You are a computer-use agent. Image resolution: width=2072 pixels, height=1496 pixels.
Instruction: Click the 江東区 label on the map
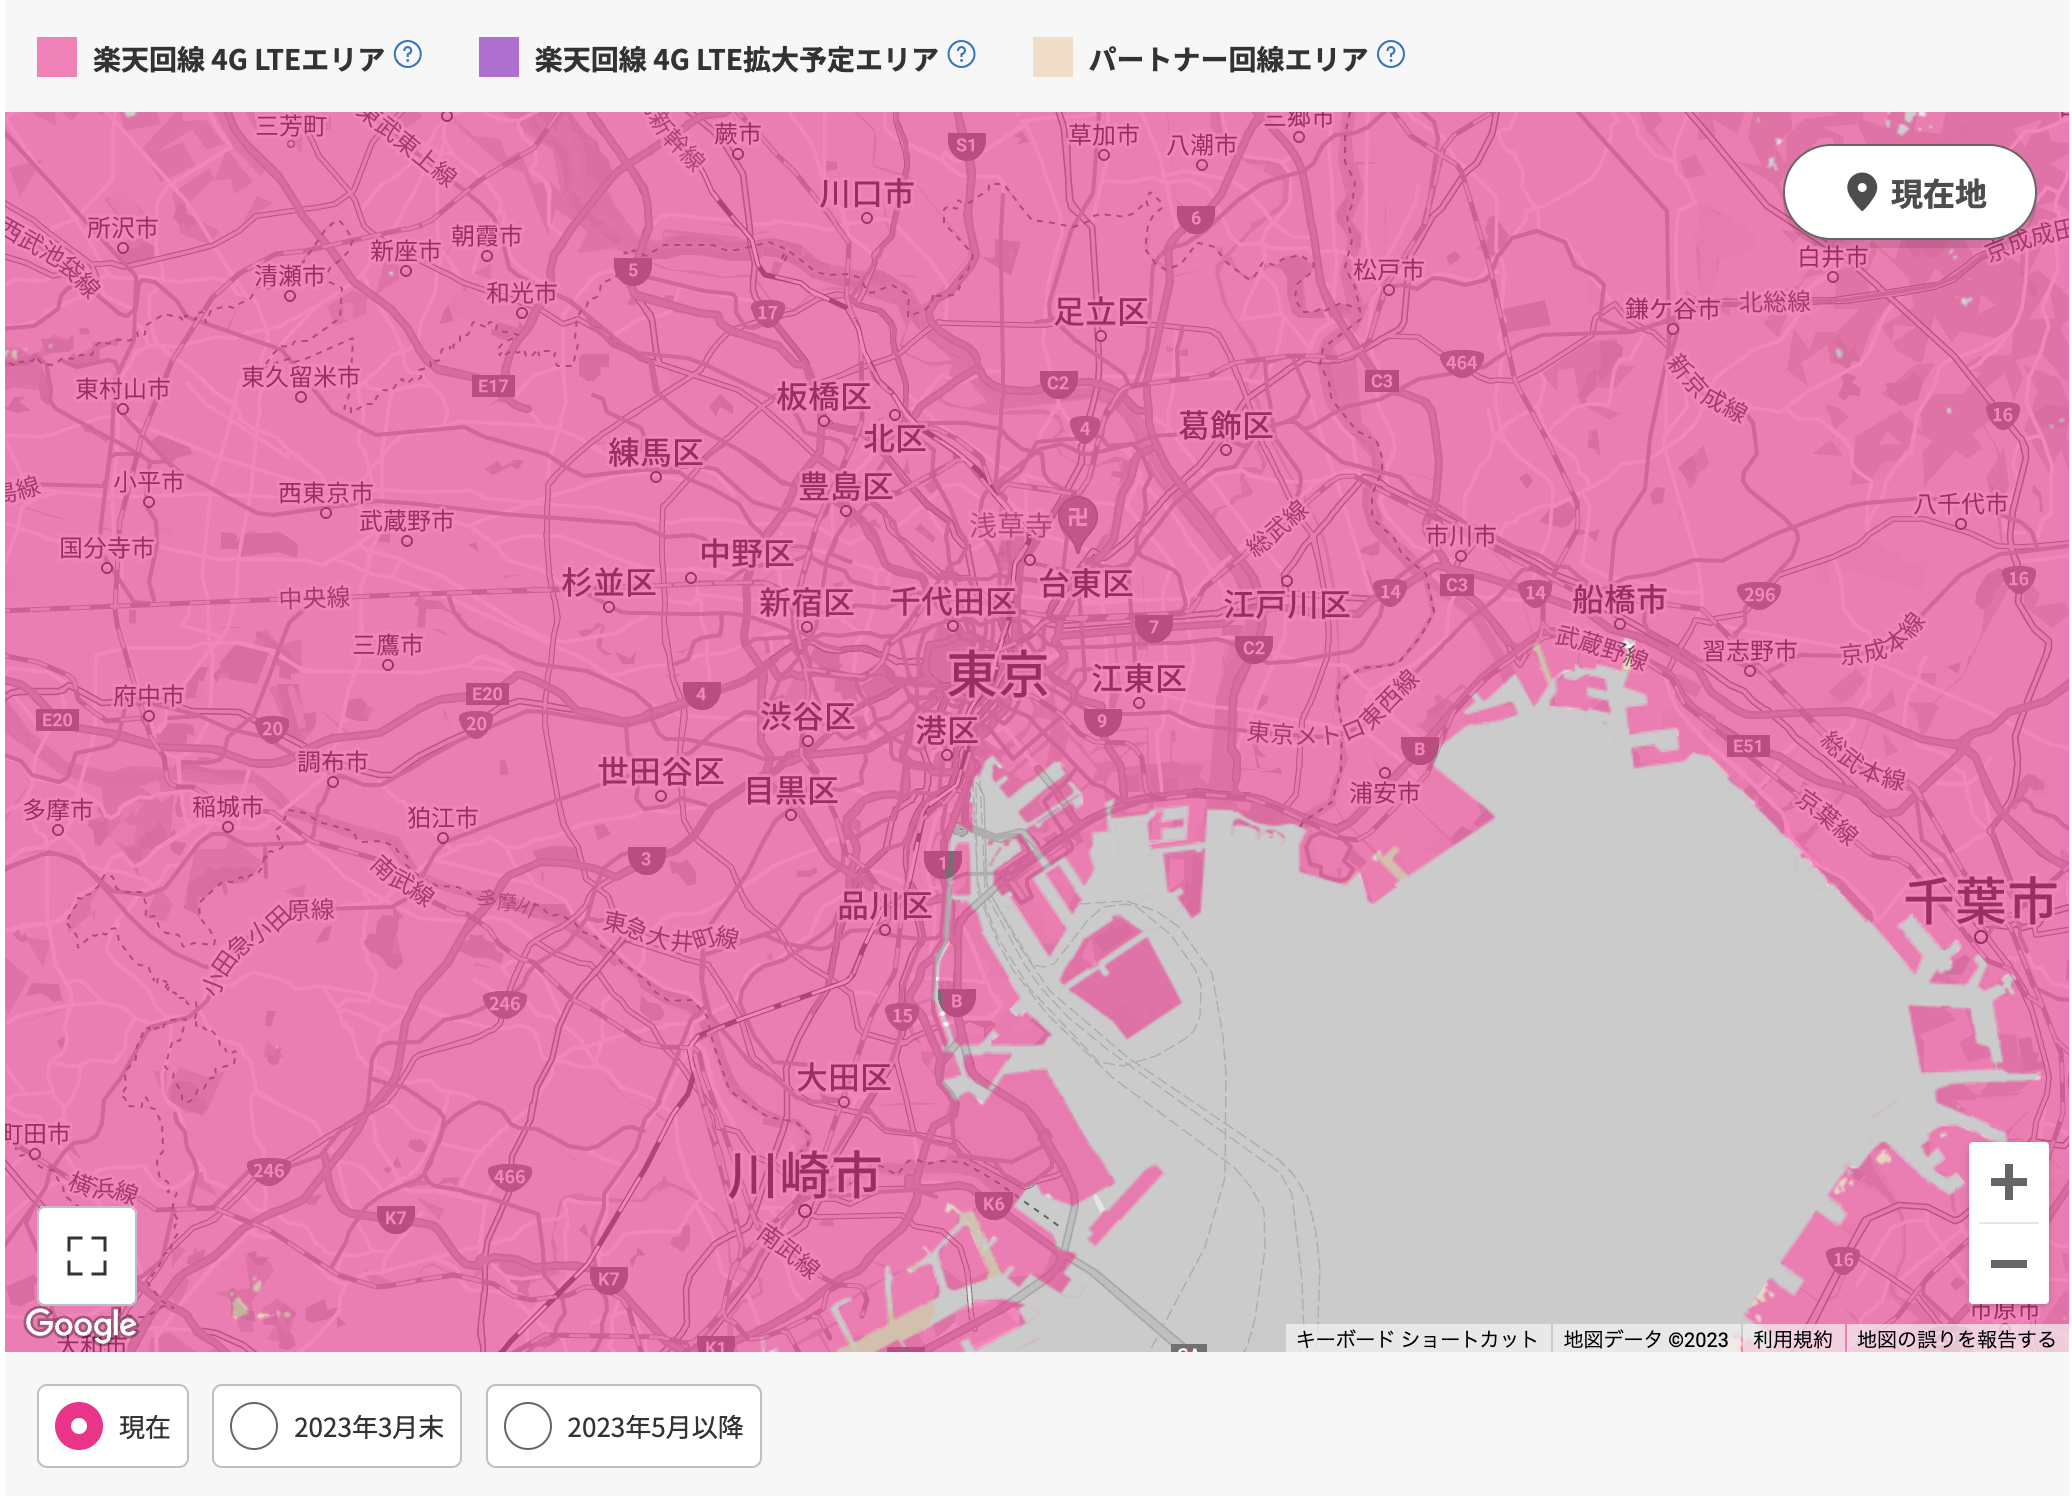[x=1138, y=678]
